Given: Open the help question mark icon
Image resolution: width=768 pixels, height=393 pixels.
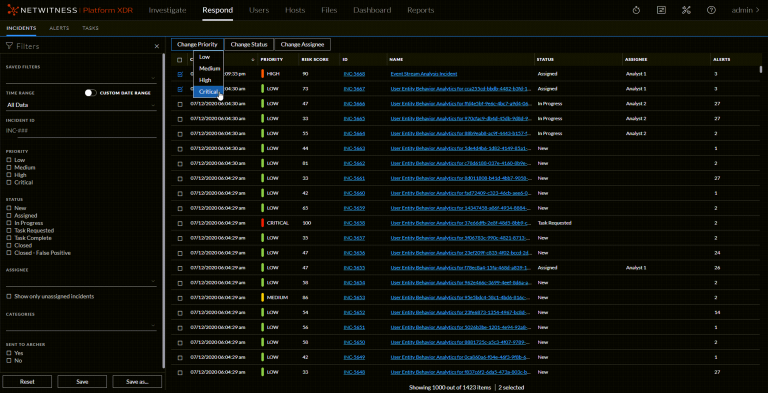Looking at the screenshot, I should [x=711, y=10].
